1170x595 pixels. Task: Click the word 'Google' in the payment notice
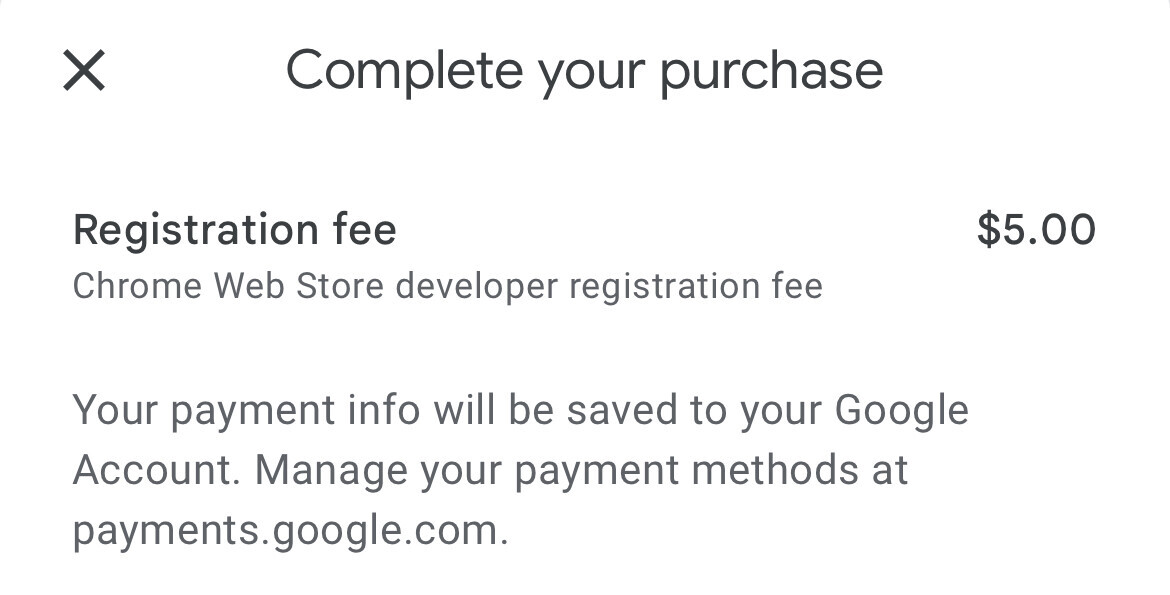tap(901, 411)
